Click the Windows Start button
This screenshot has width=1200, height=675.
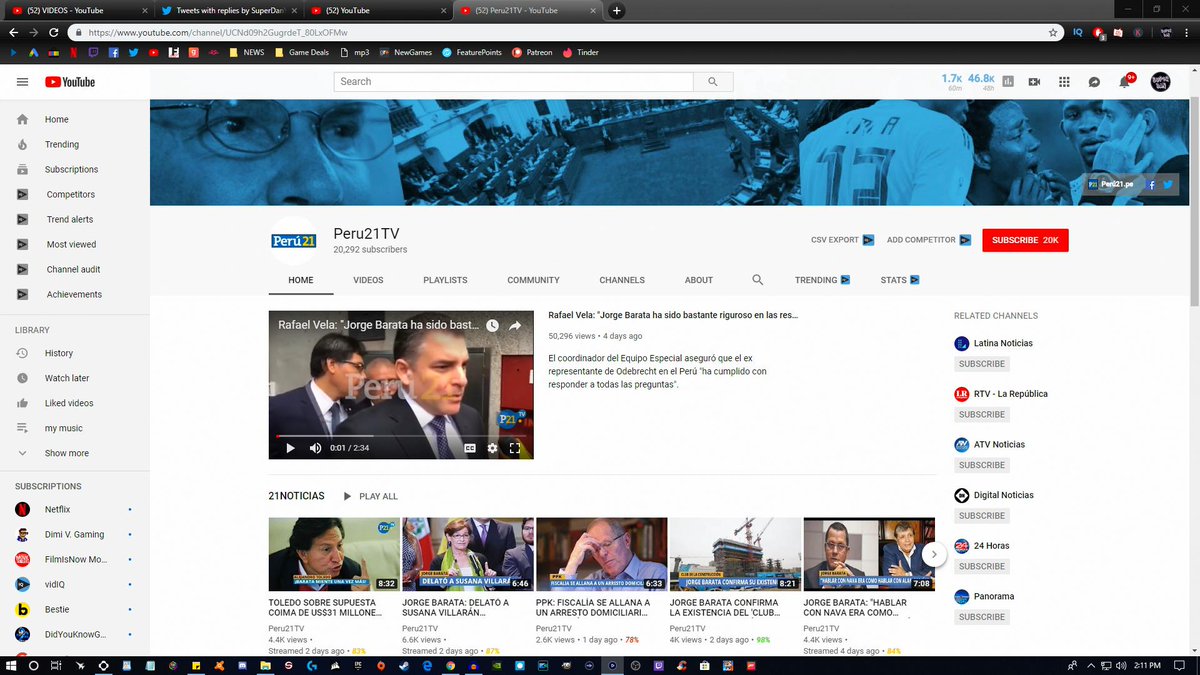[x=12, y=665]
